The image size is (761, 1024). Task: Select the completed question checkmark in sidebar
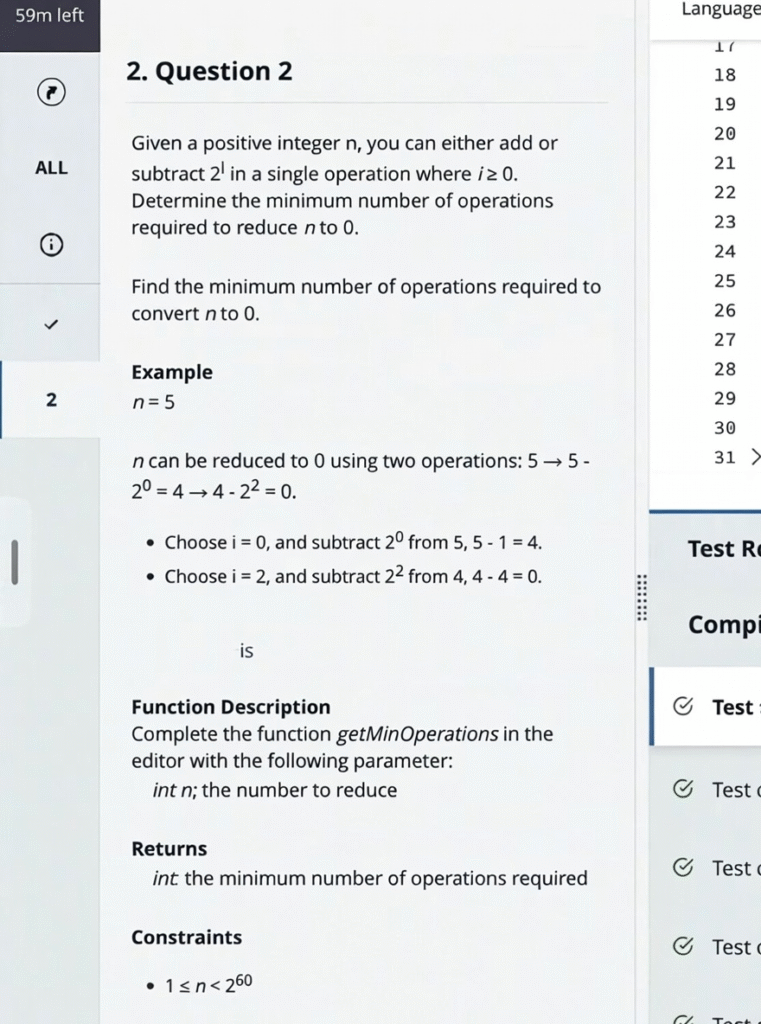[50, 324]
